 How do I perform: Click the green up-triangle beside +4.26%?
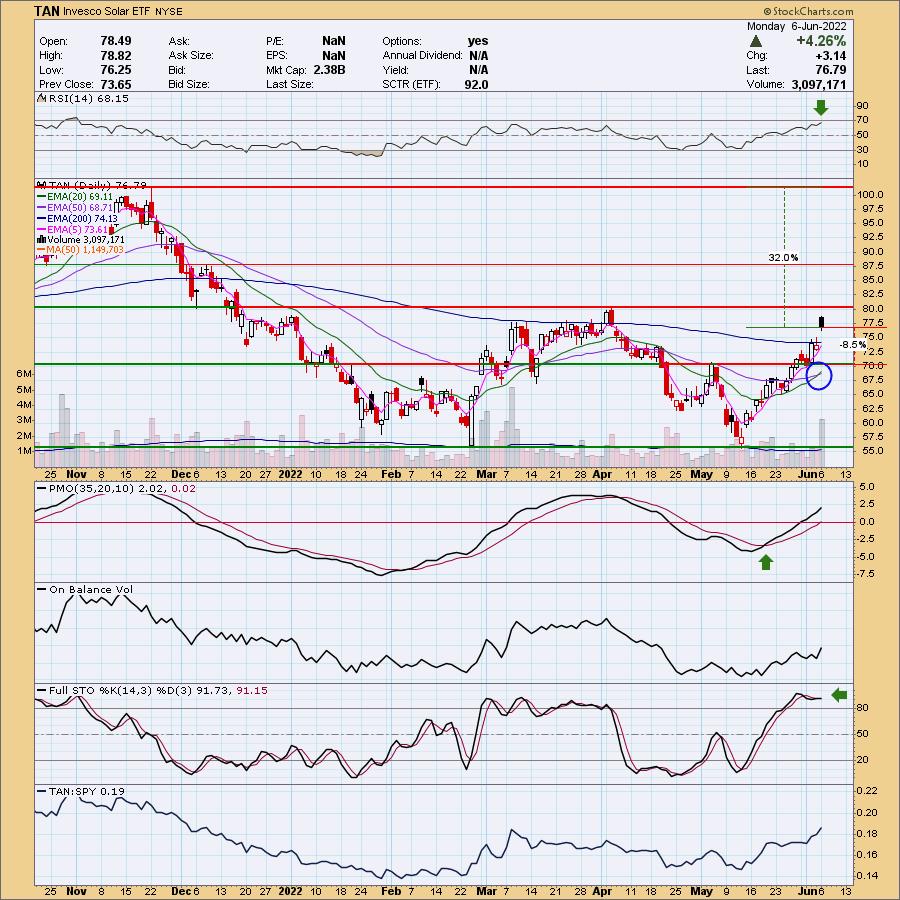coord(755,41)
